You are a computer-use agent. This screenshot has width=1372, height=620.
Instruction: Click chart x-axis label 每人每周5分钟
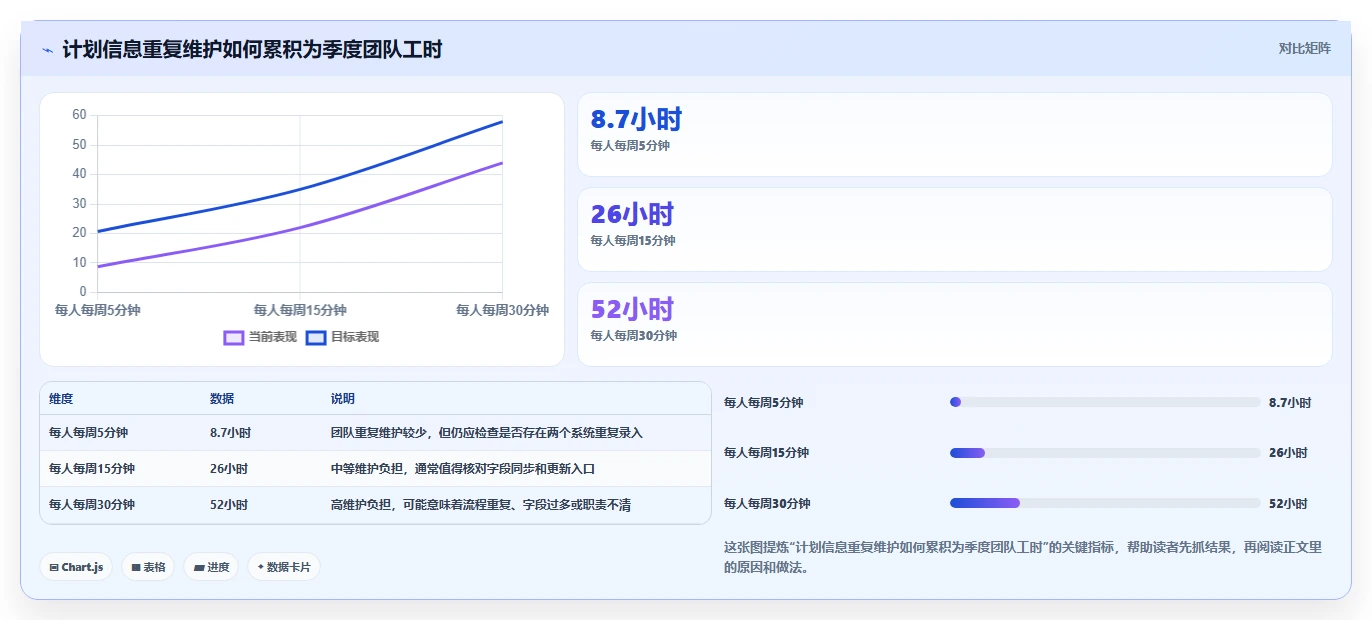pos(97,310)
